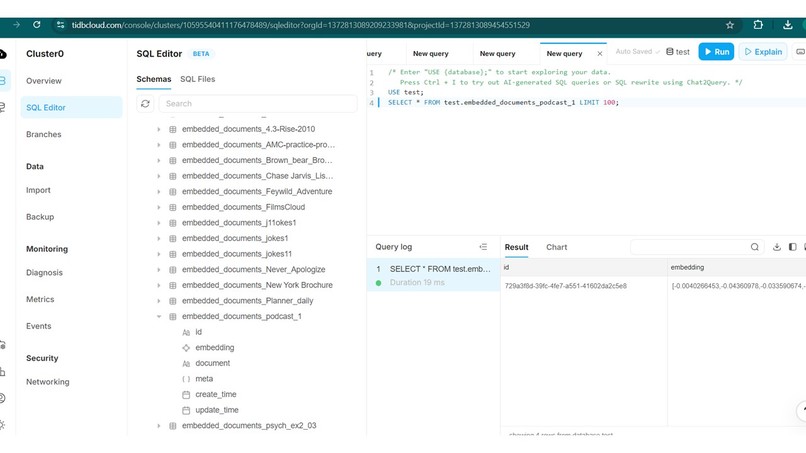The width and height of the screenshot is (806, 453).
Task: Open site information icon in address bar
Action: click(61, 25)
